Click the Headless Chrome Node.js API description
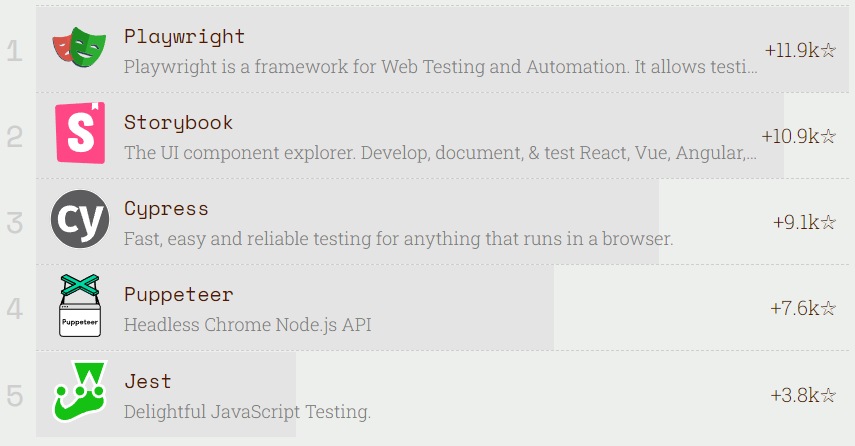Viewport: 855px width, 446px height. 248,325
